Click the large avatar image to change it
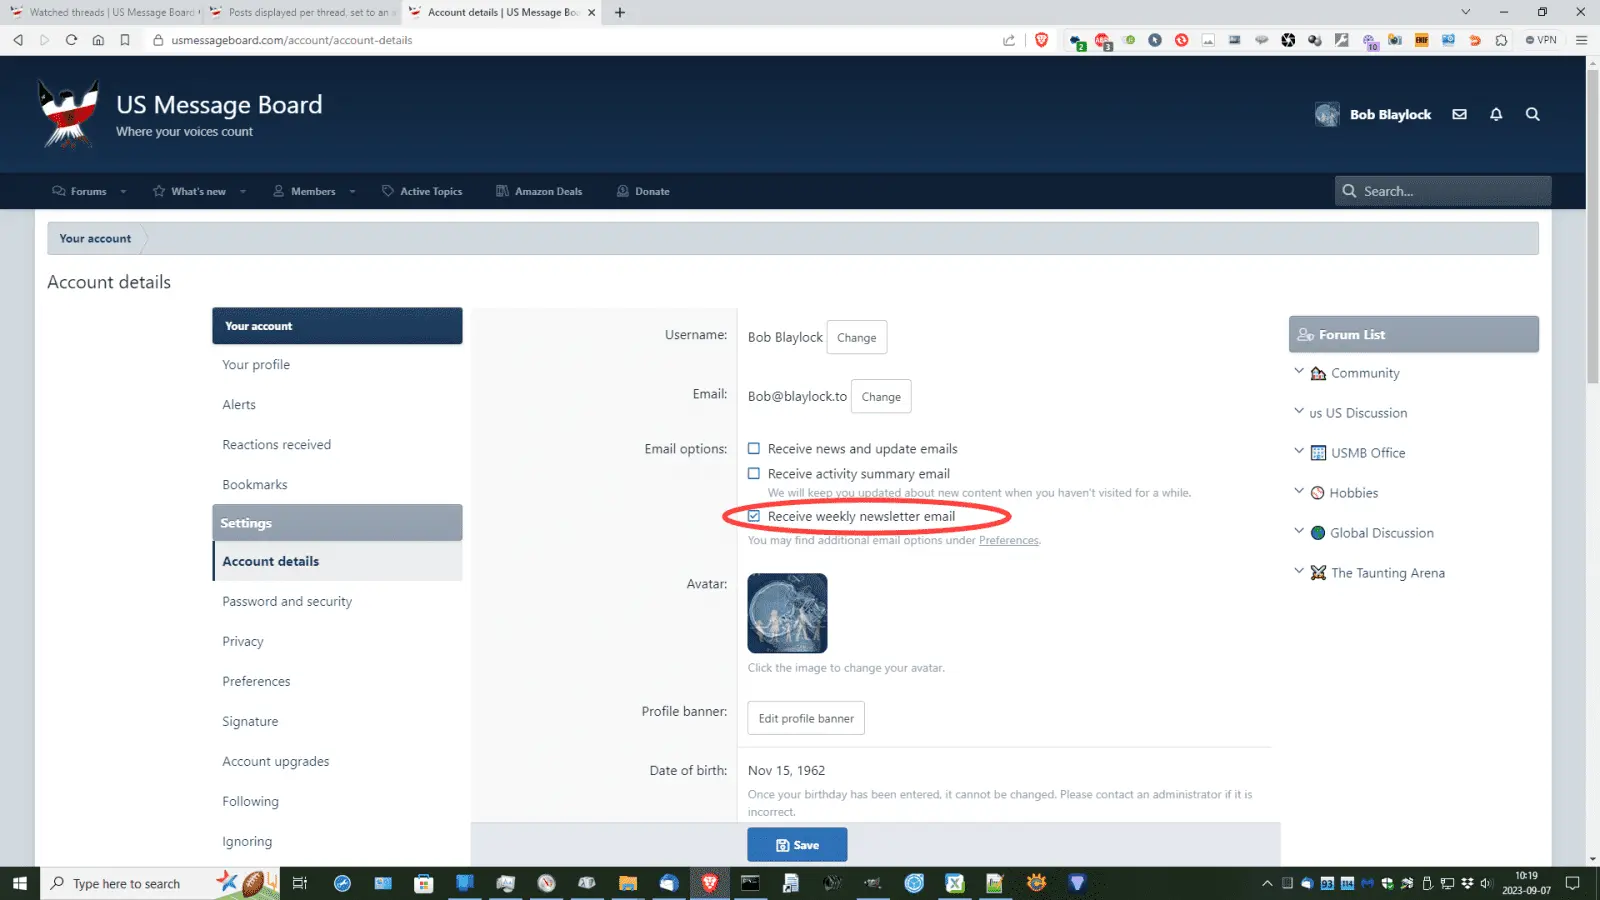 (x=788, y=613)
